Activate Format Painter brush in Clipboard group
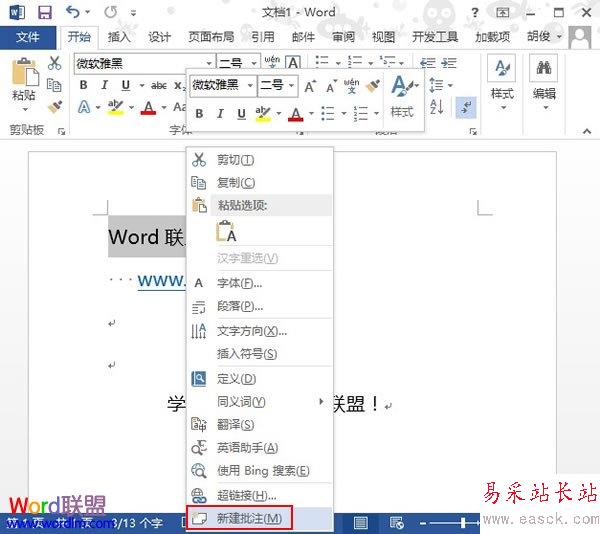 (55, 106)
